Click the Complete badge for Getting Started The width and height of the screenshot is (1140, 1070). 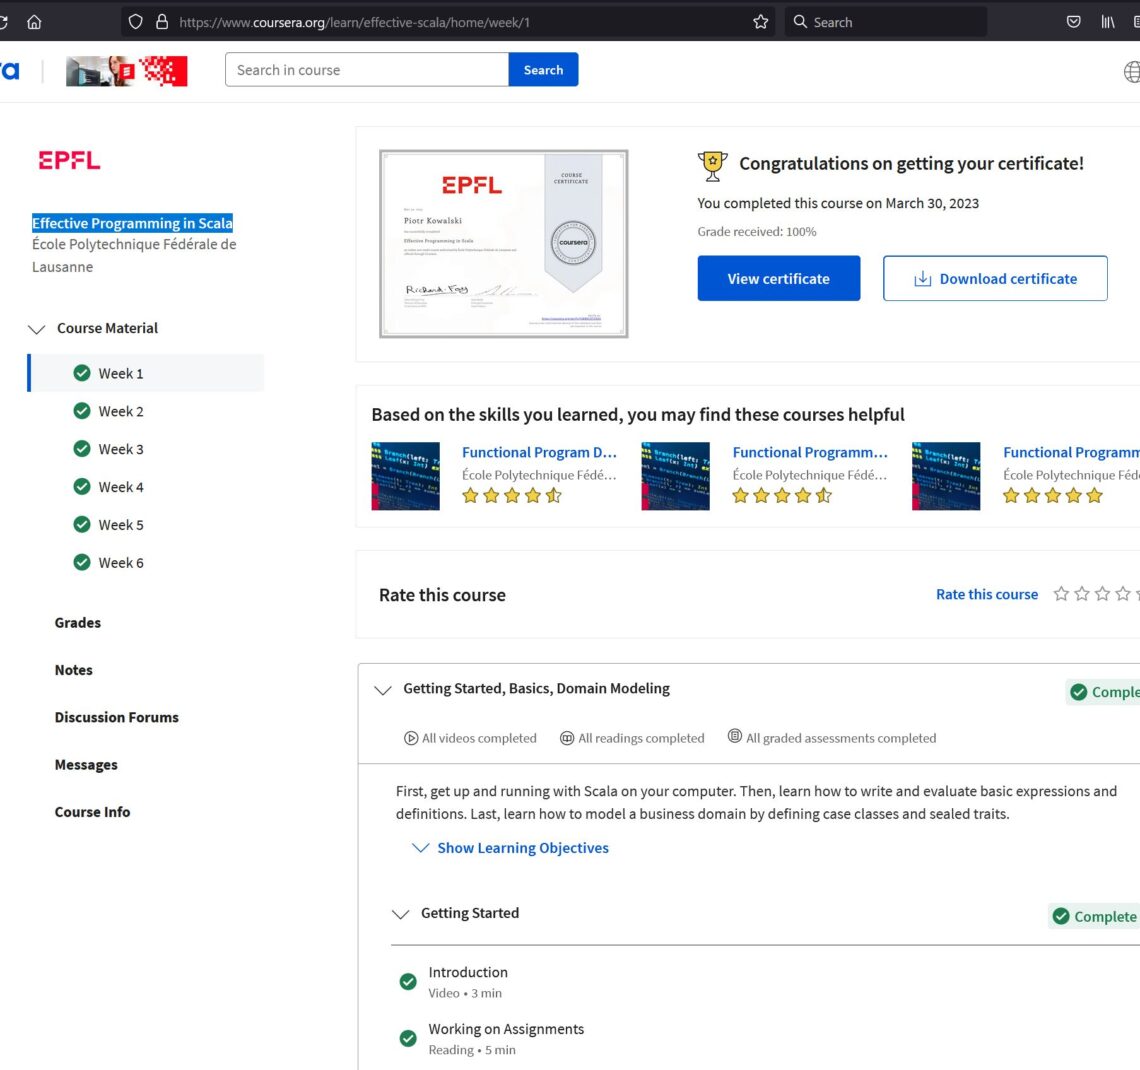(1094, 916)
